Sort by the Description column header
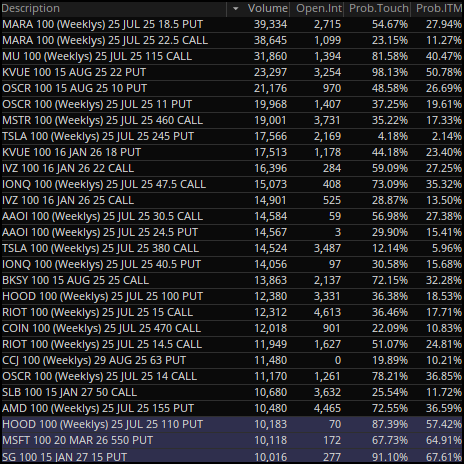Viewport: 464px width, 464px height. coord(113,8)
